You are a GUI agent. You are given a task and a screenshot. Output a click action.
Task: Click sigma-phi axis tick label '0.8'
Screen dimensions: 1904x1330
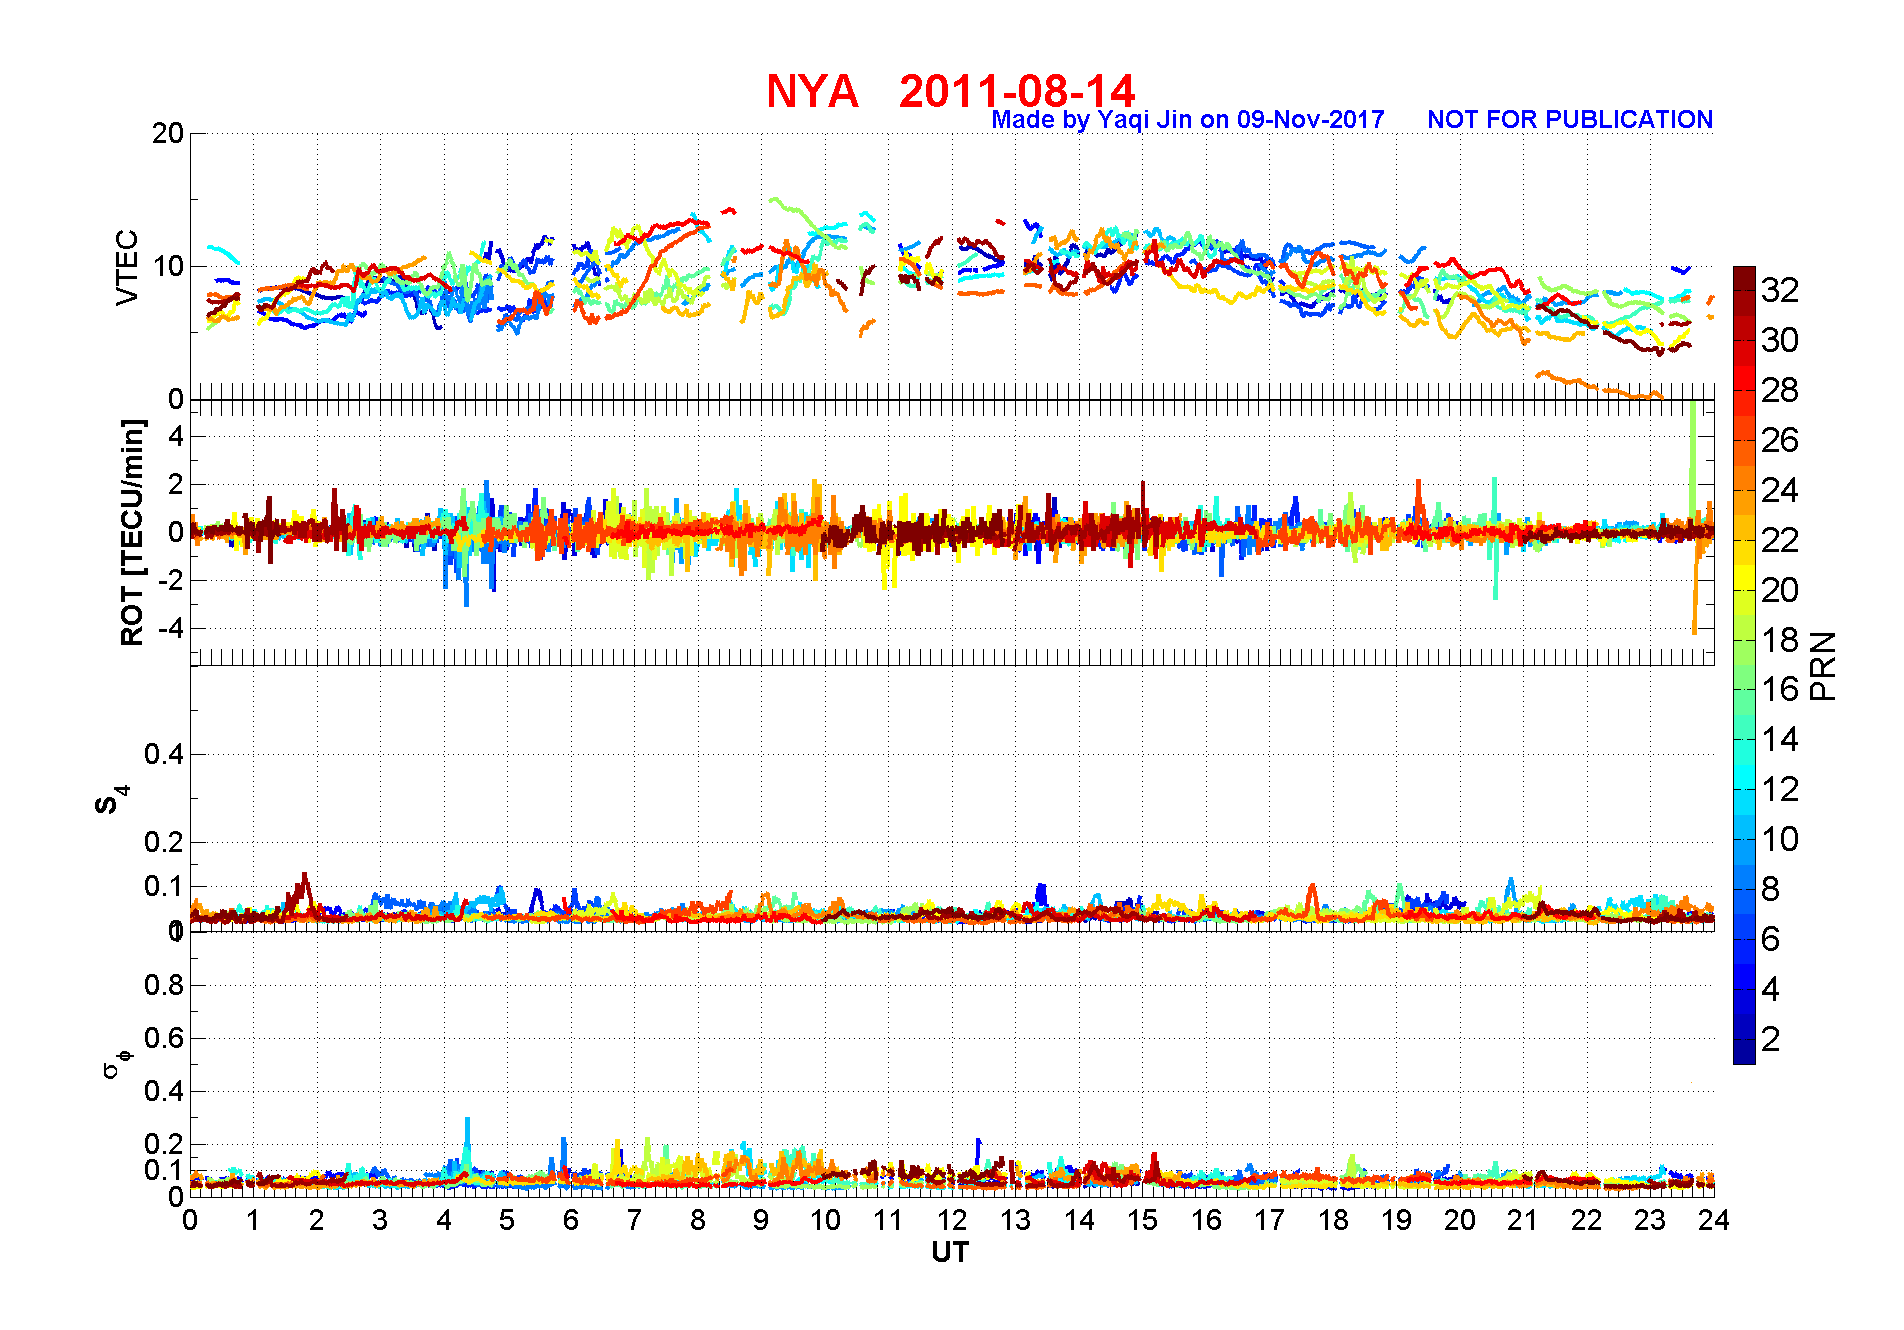click(x=164, y=985)
